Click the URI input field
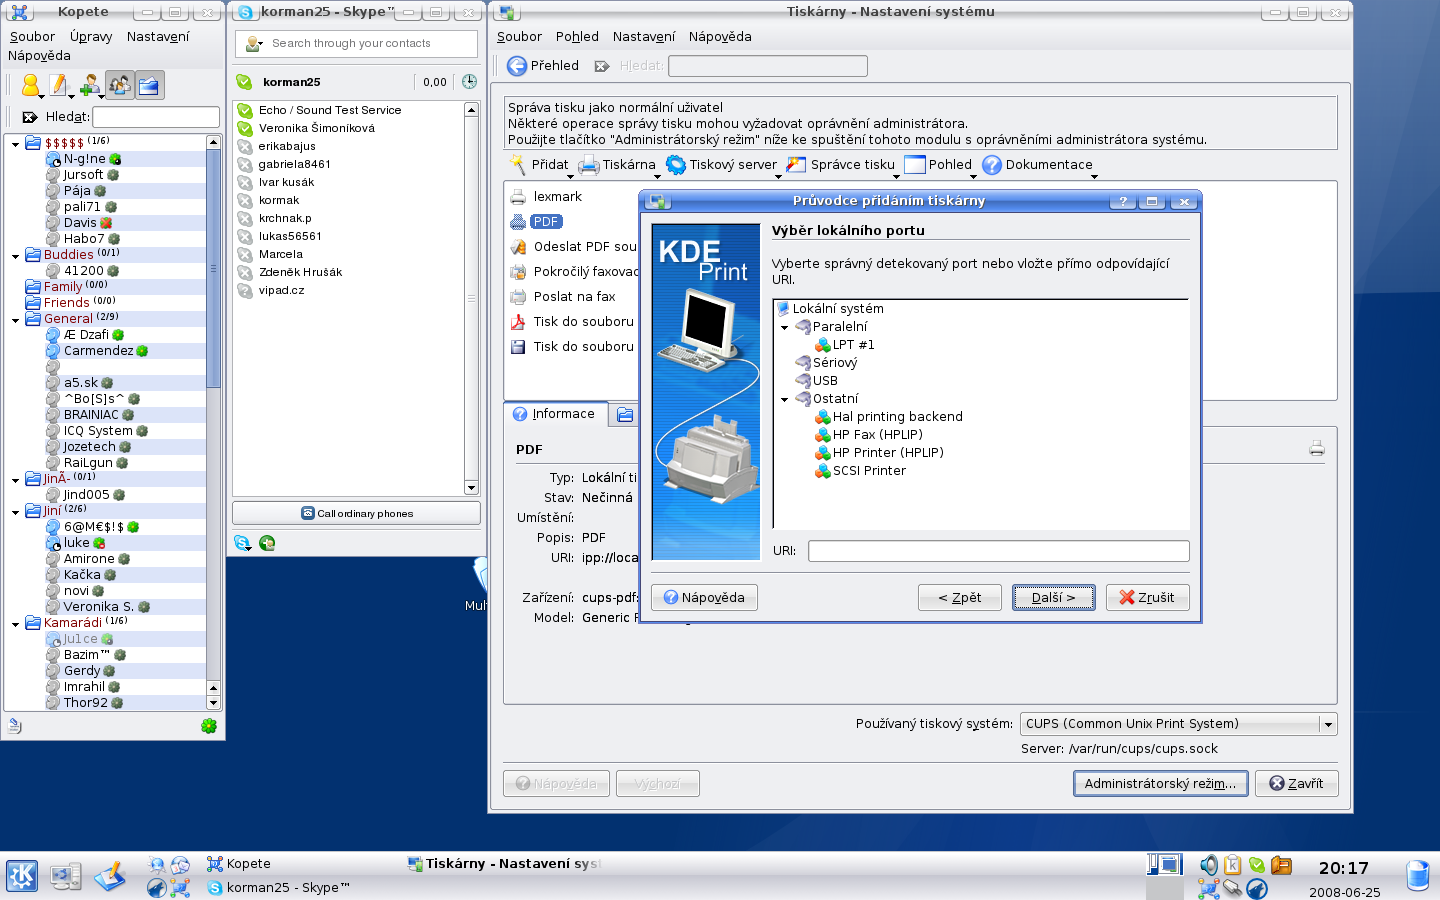This screenshot has width=1440, height=900. tap(998, 551)
